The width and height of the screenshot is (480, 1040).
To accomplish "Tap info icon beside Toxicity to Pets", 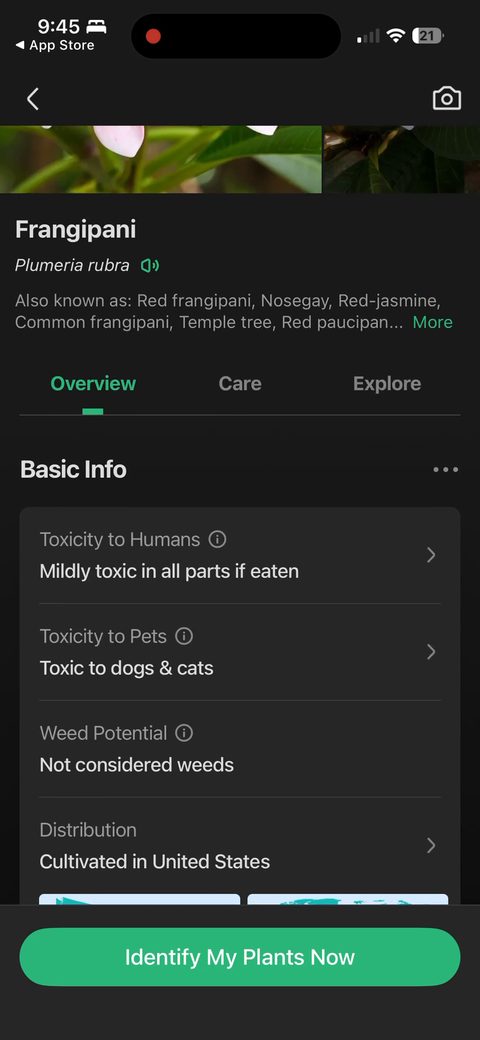I will (x=184, y=636).
